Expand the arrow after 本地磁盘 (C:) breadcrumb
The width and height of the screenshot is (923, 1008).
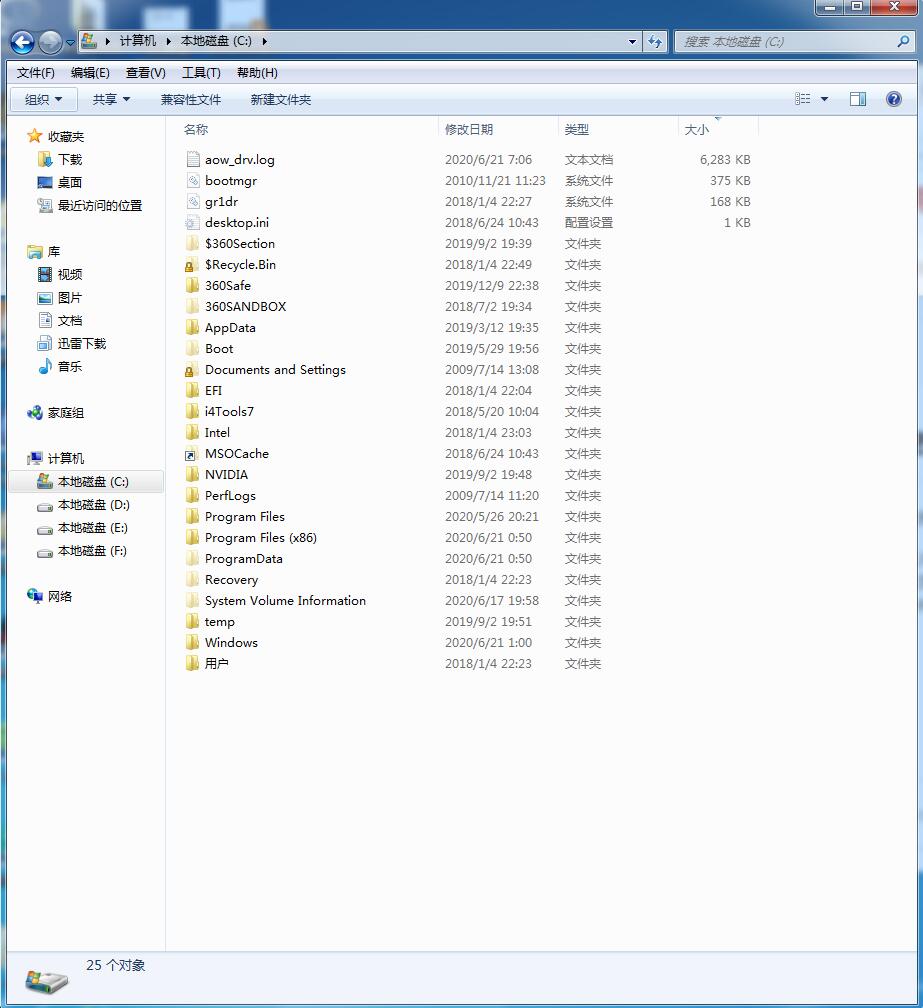coord(264,41)
